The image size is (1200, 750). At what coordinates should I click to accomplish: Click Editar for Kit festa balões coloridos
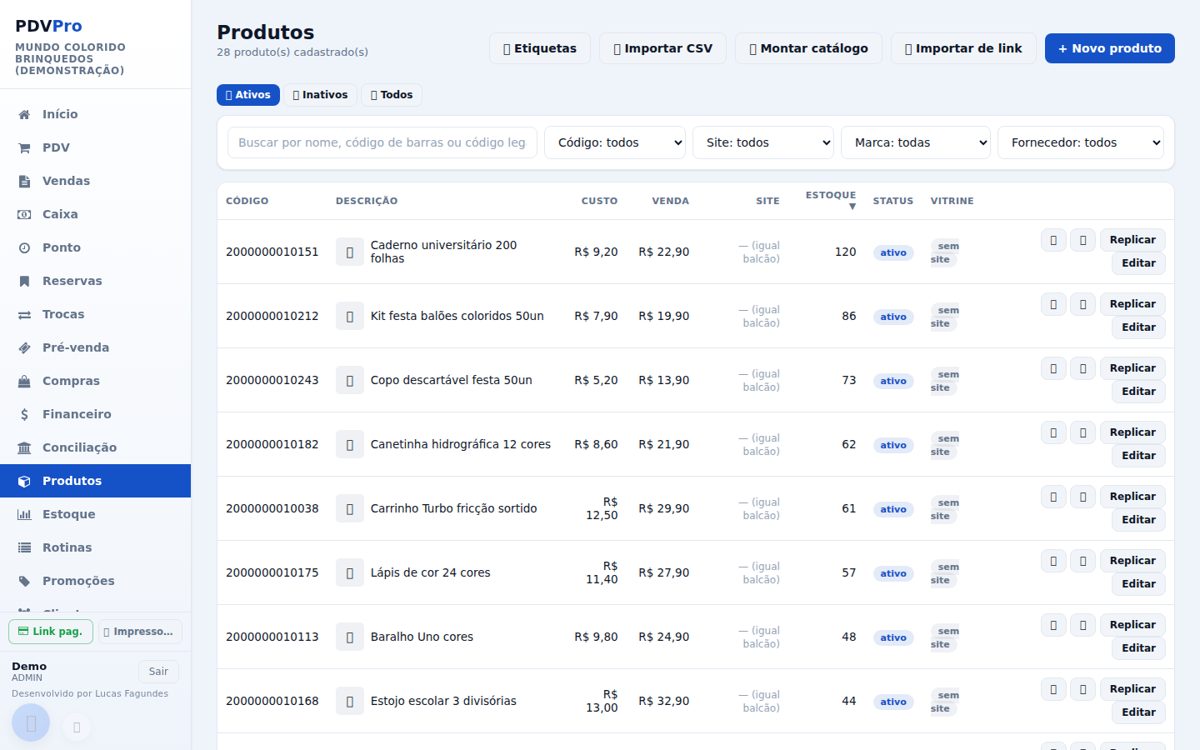coord(1139,327)
